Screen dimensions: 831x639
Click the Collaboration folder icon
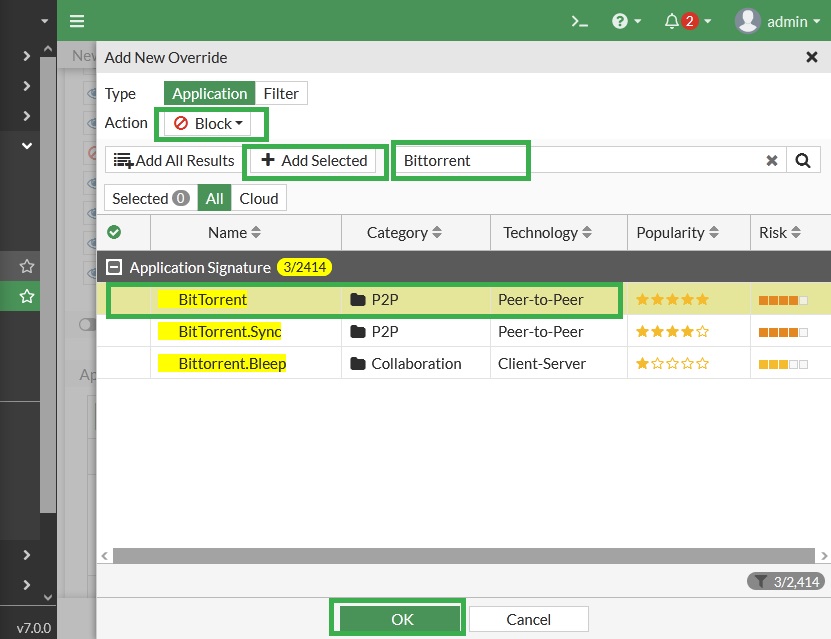[x=358, y=363]
